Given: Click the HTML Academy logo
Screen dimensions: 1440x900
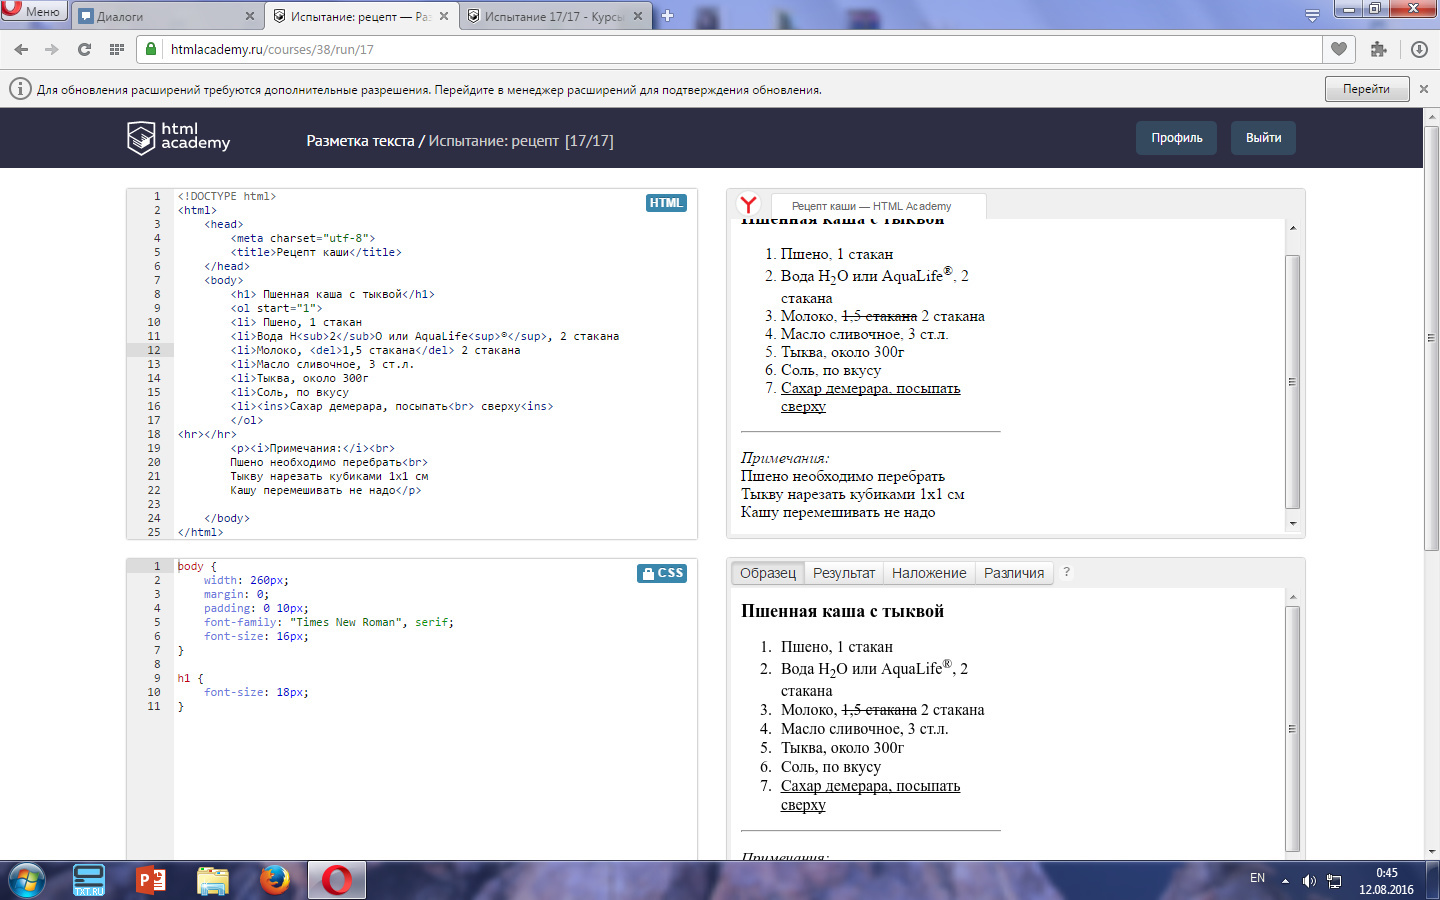Looking at the screenshot, I should pos(179,137).
